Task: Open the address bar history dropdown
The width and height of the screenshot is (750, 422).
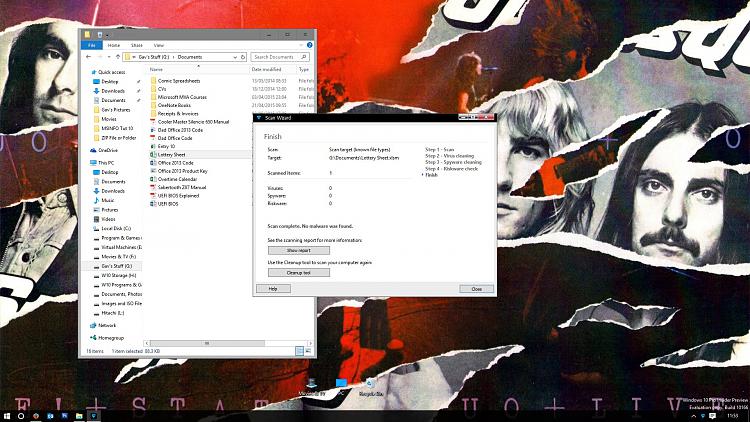Action: (x=235, y=57)
